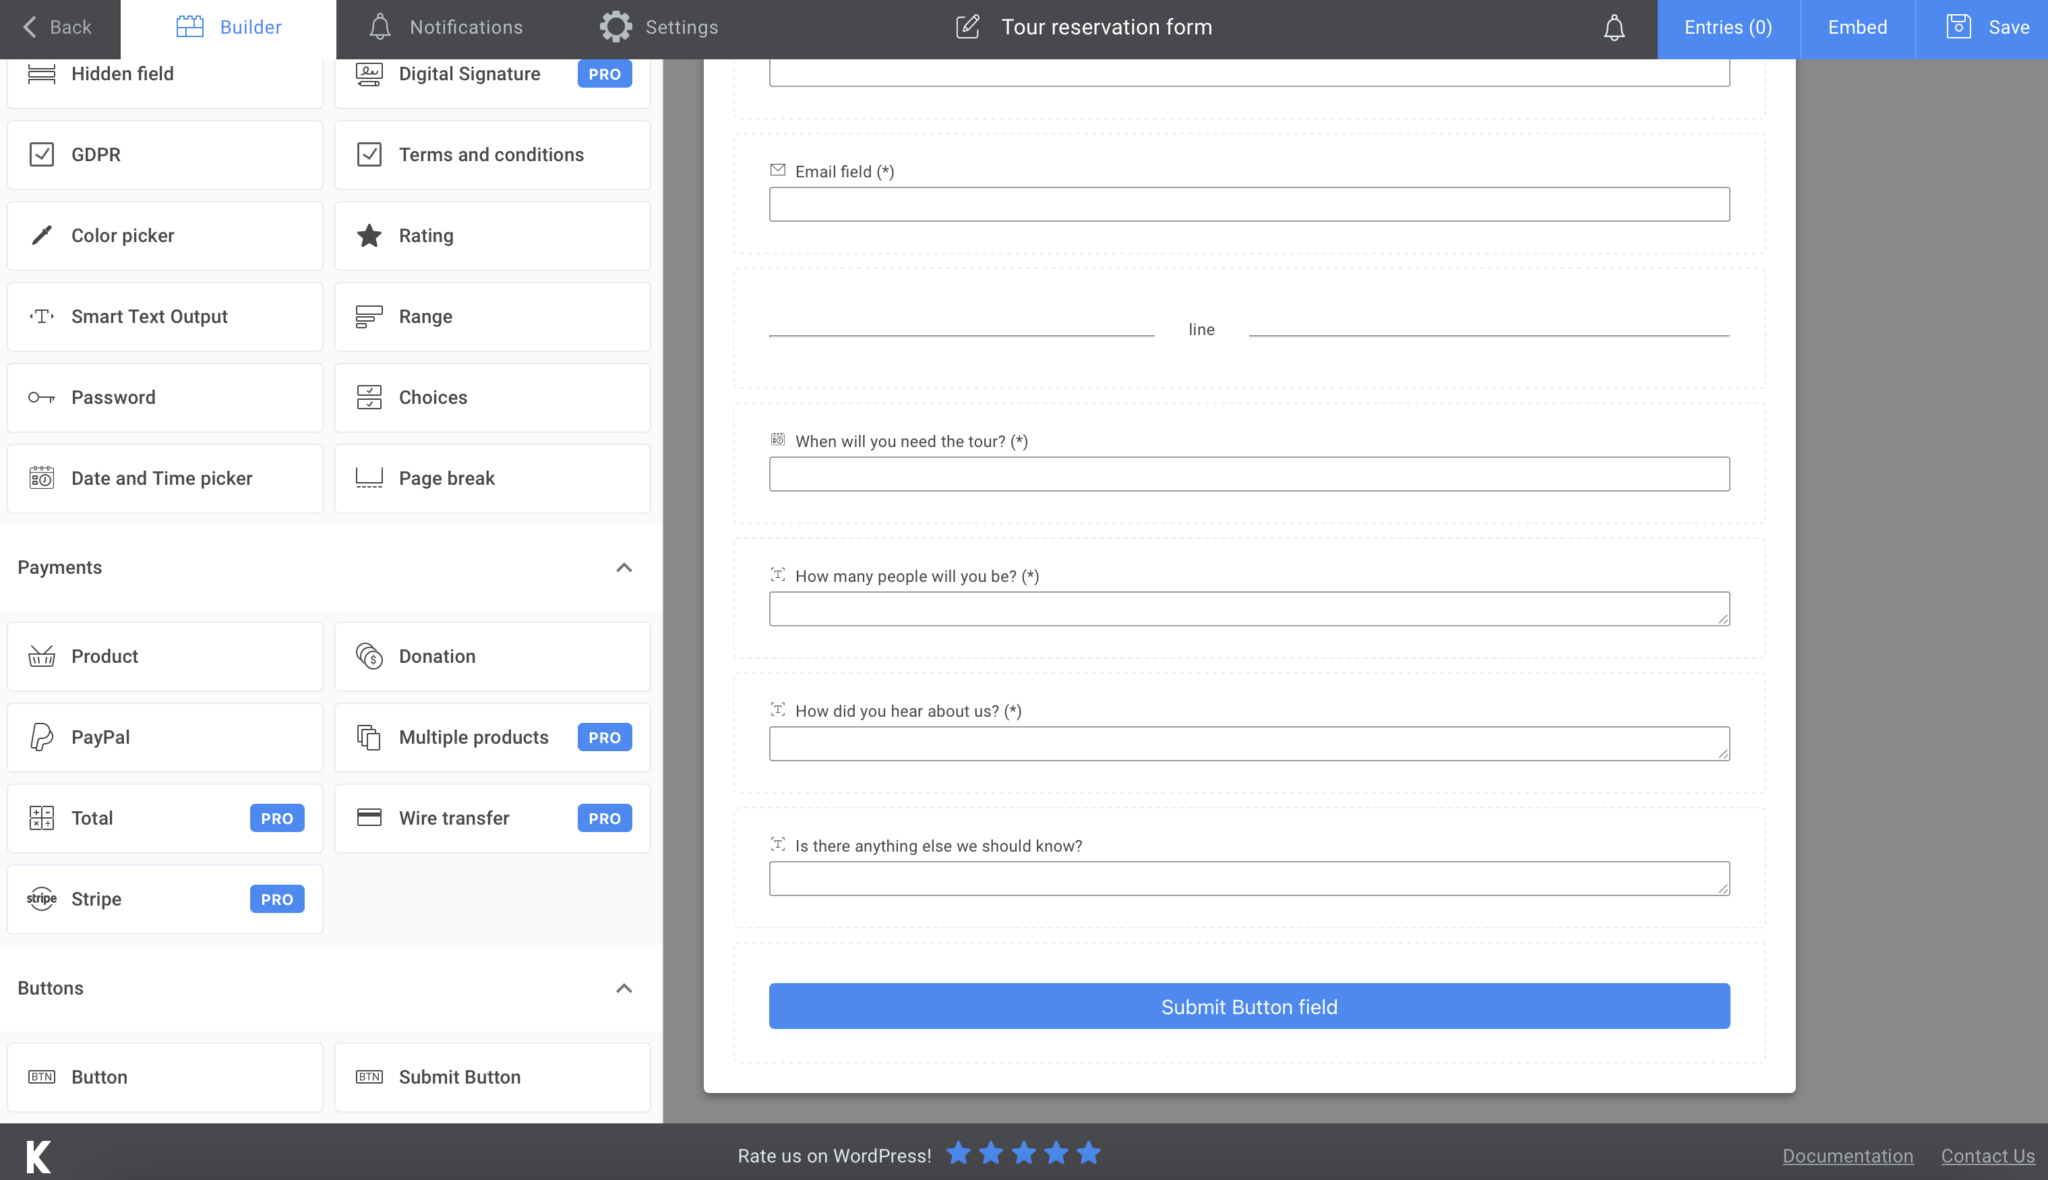Collapse the Payments section

[x=624, y=567]
